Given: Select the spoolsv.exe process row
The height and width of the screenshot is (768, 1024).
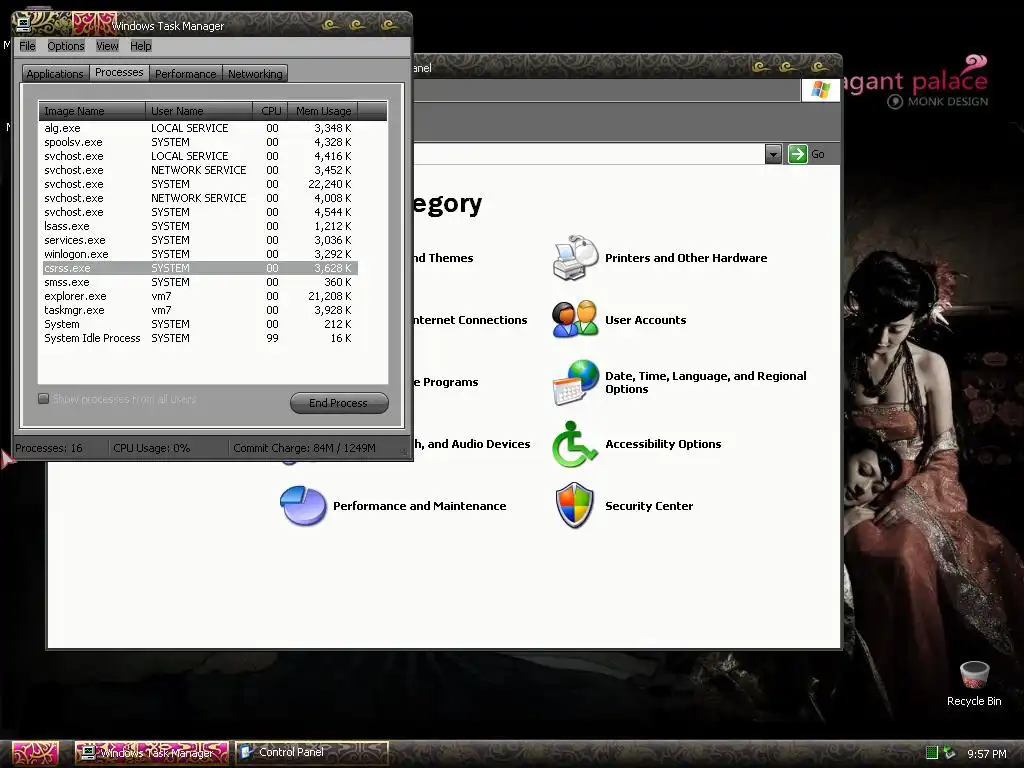Looking at the screenshot, I should coord(199,142).
